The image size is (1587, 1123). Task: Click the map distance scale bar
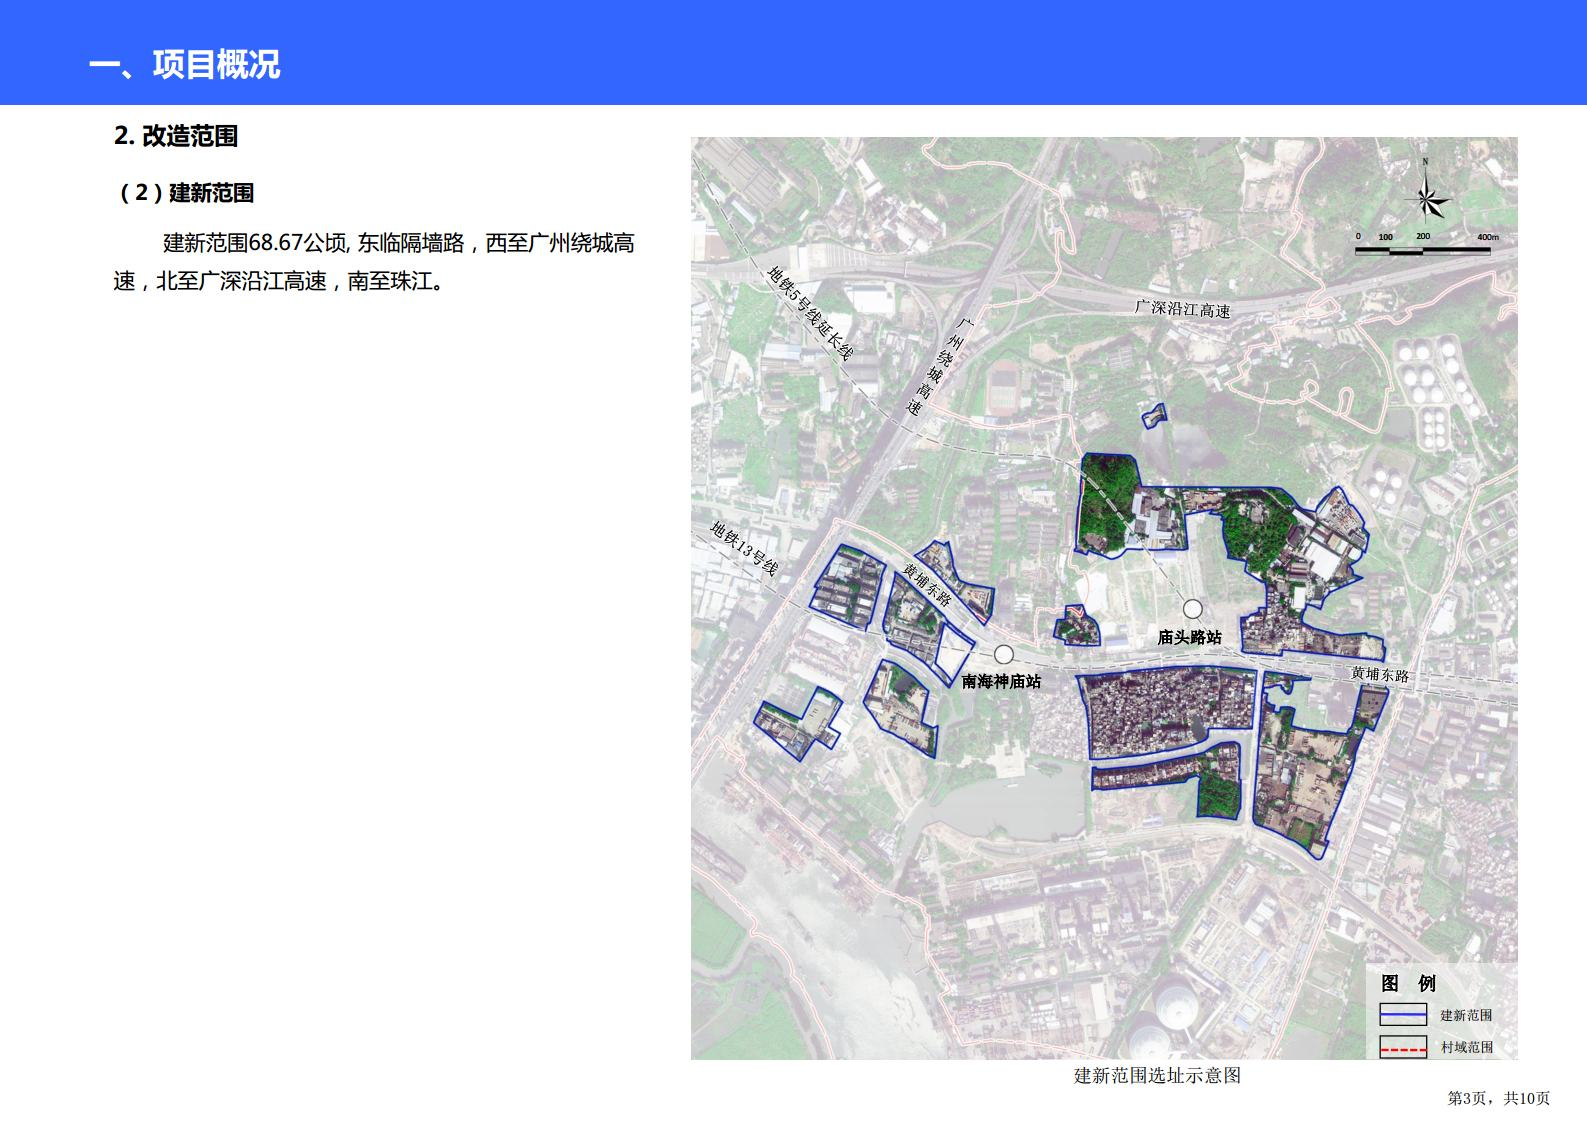(x=1422, y=249)
